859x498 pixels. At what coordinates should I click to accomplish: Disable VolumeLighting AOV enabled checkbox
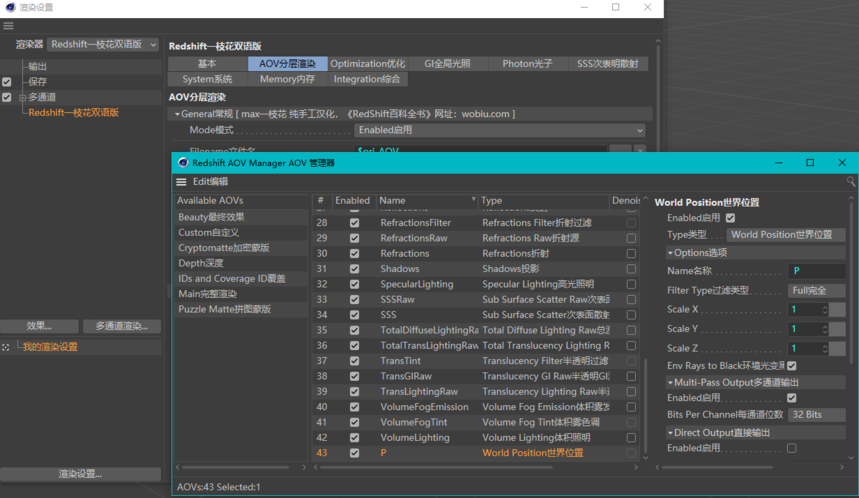click(x=354, y=438)
